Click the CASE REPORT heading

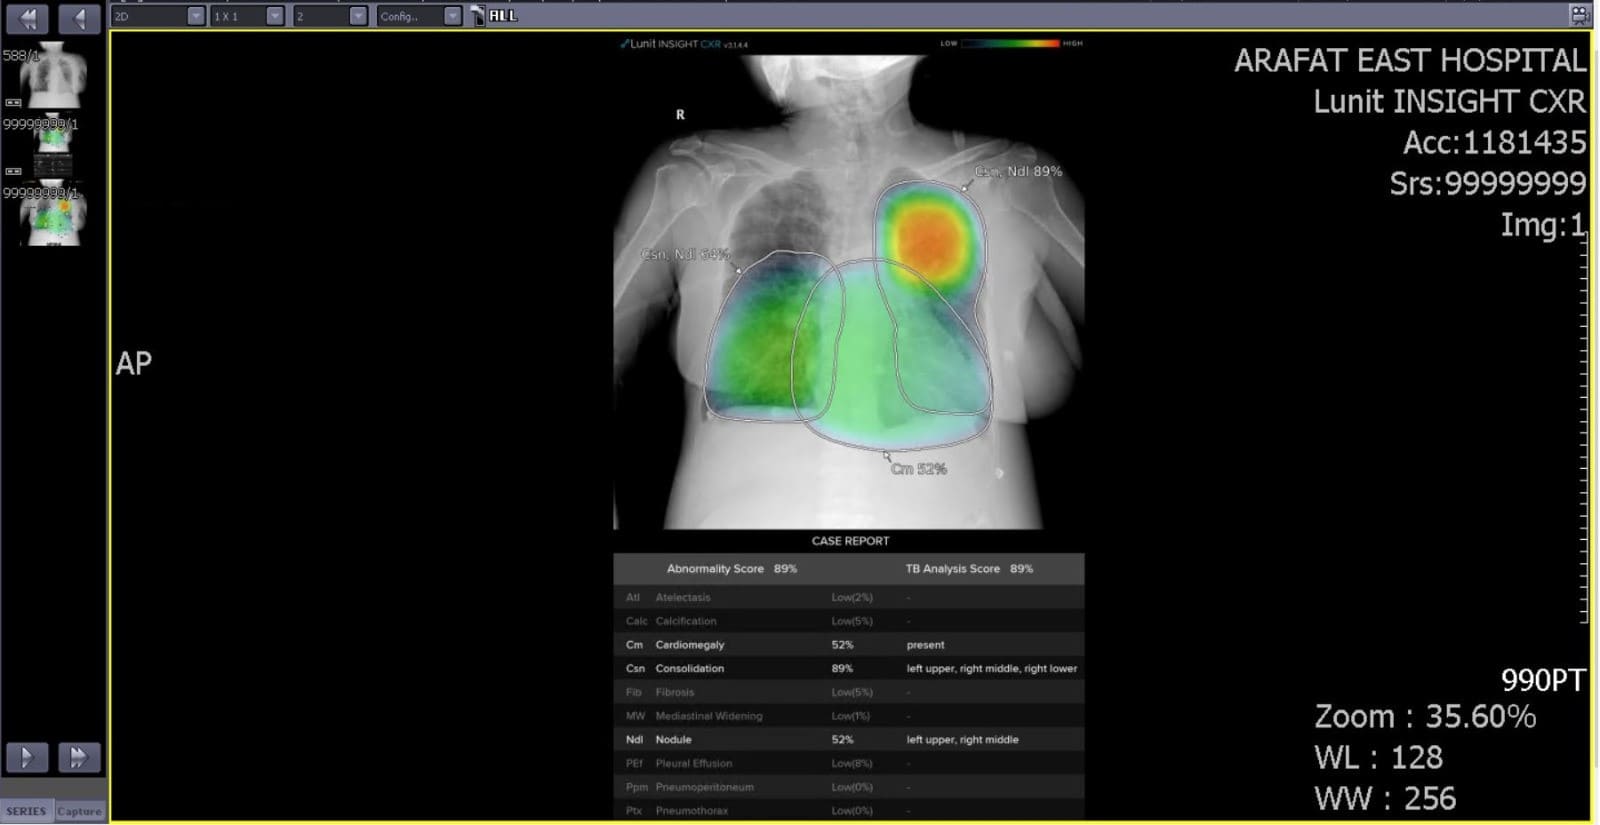coord(850,541)
